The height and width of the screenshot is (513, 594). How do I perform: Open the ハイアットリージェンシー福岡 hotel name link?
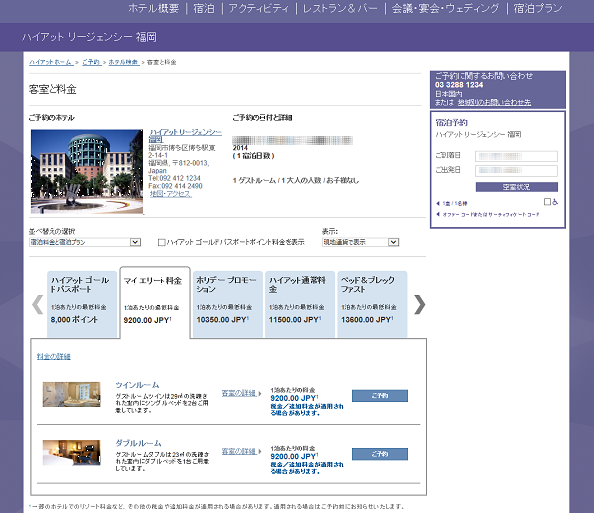[x=185, y=135]
